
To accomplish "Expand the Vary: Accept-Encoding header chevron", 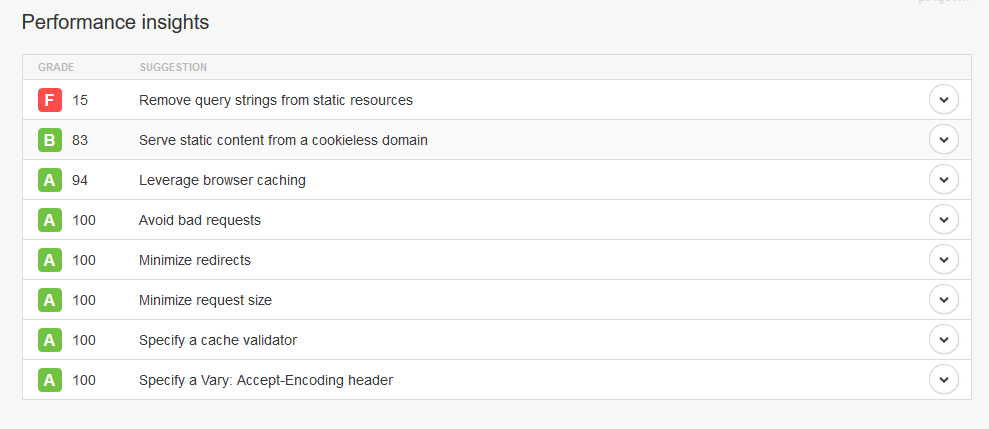I will (943, 380).
